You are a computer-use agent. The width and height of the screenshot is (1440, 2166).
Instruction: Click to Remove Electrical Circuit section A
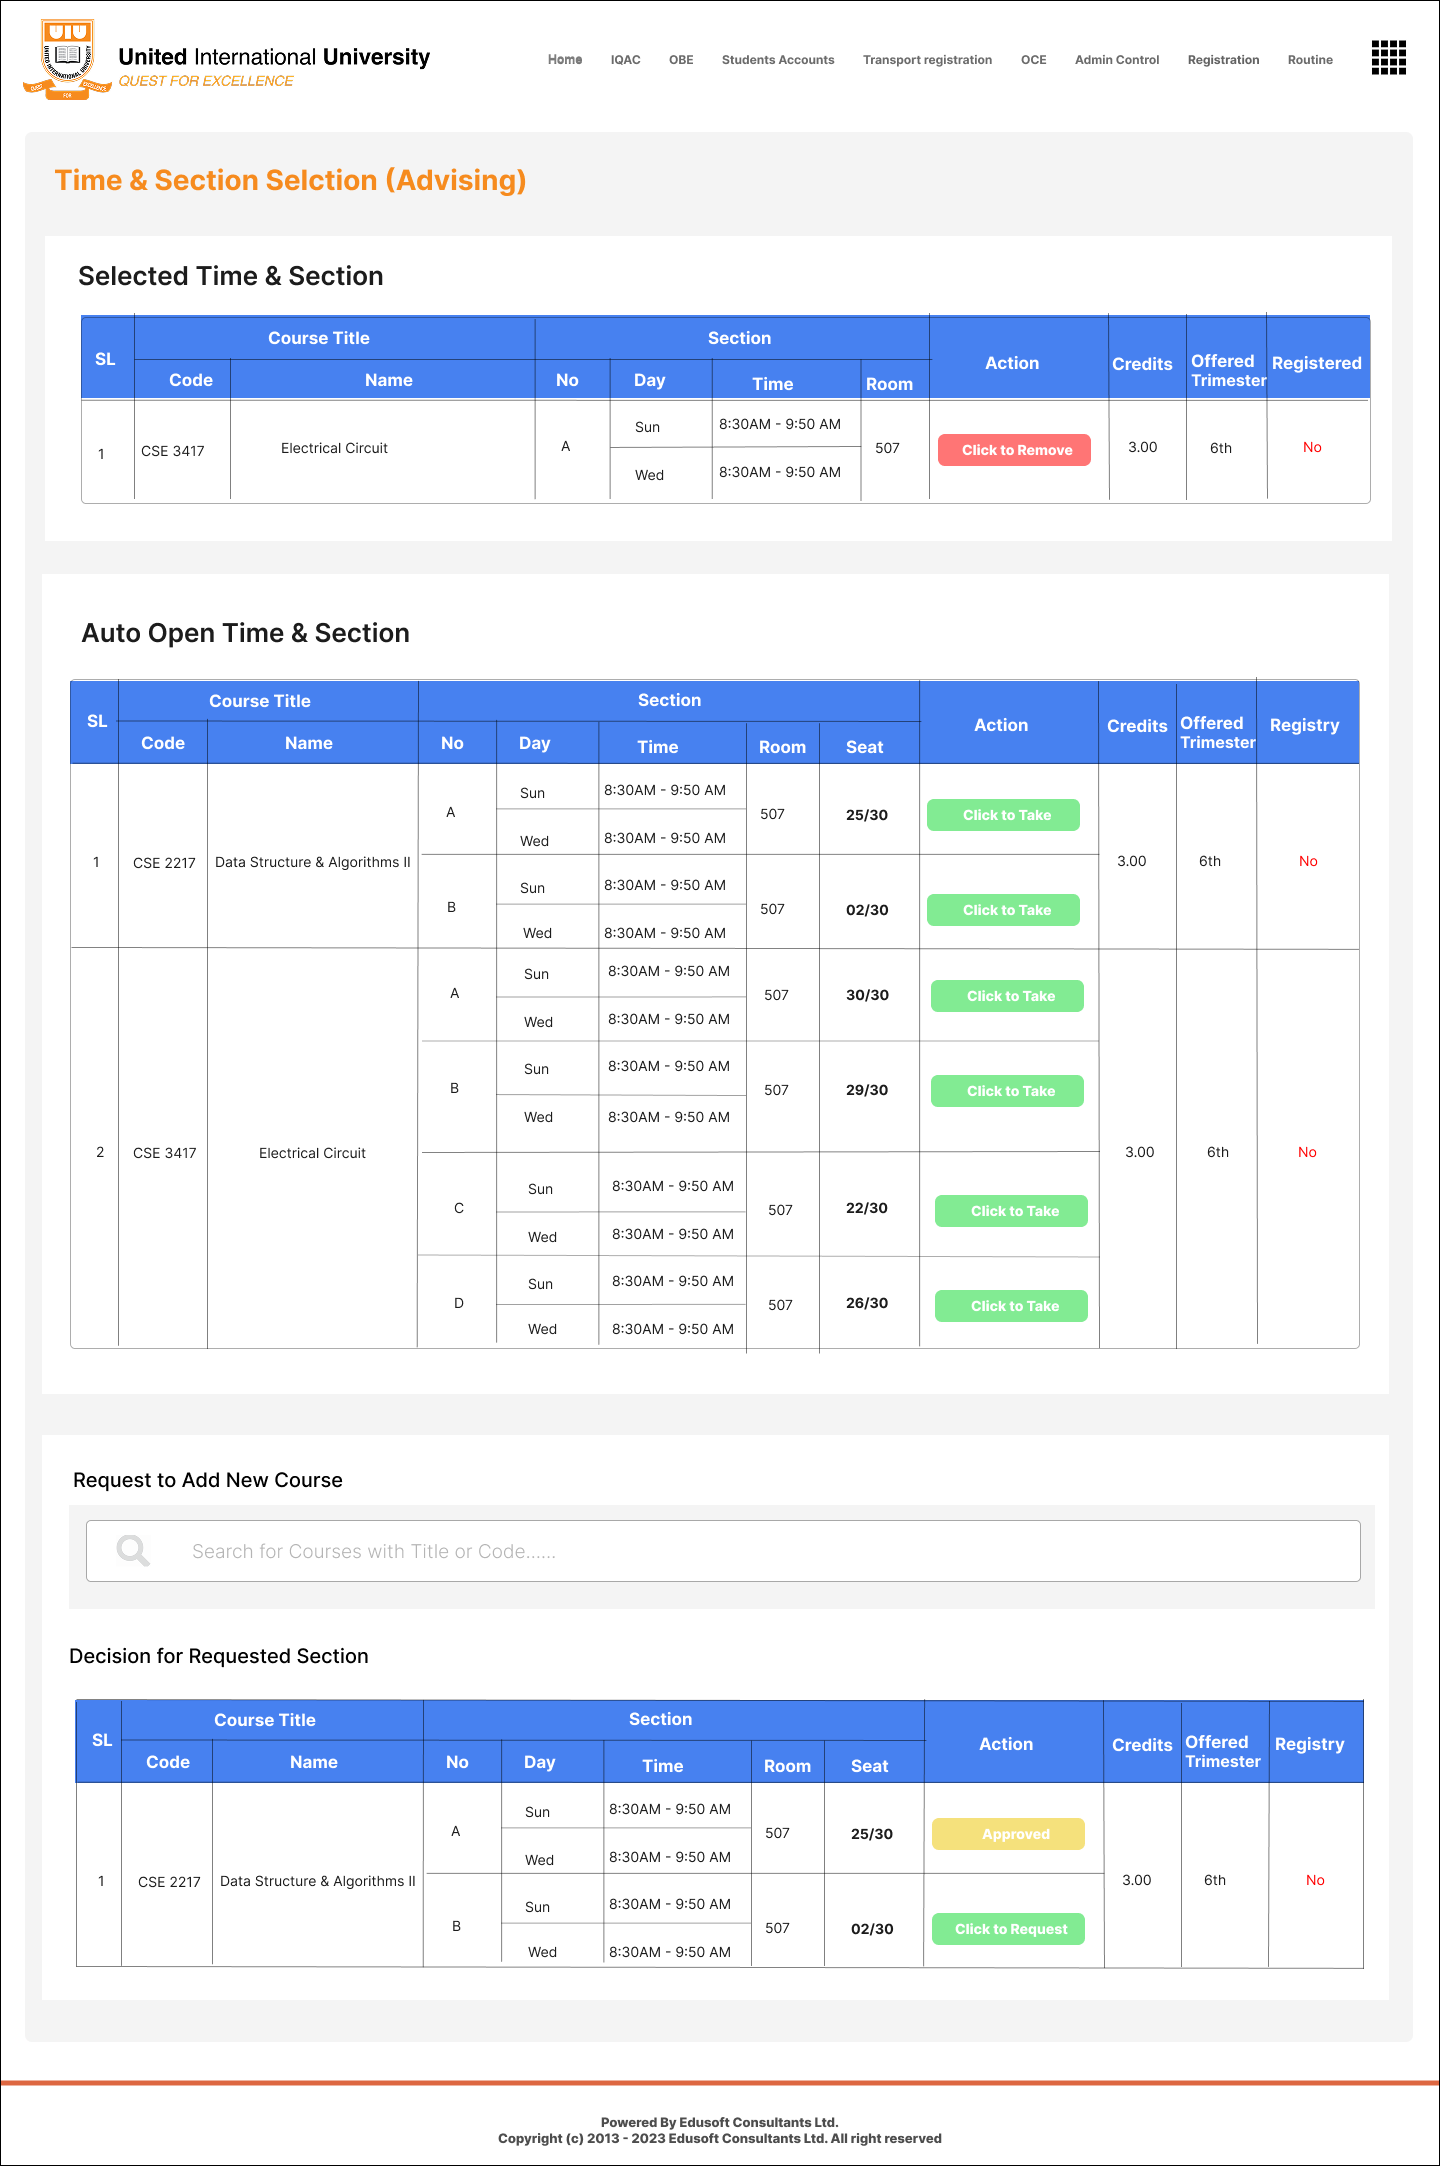coord(1014,450)
